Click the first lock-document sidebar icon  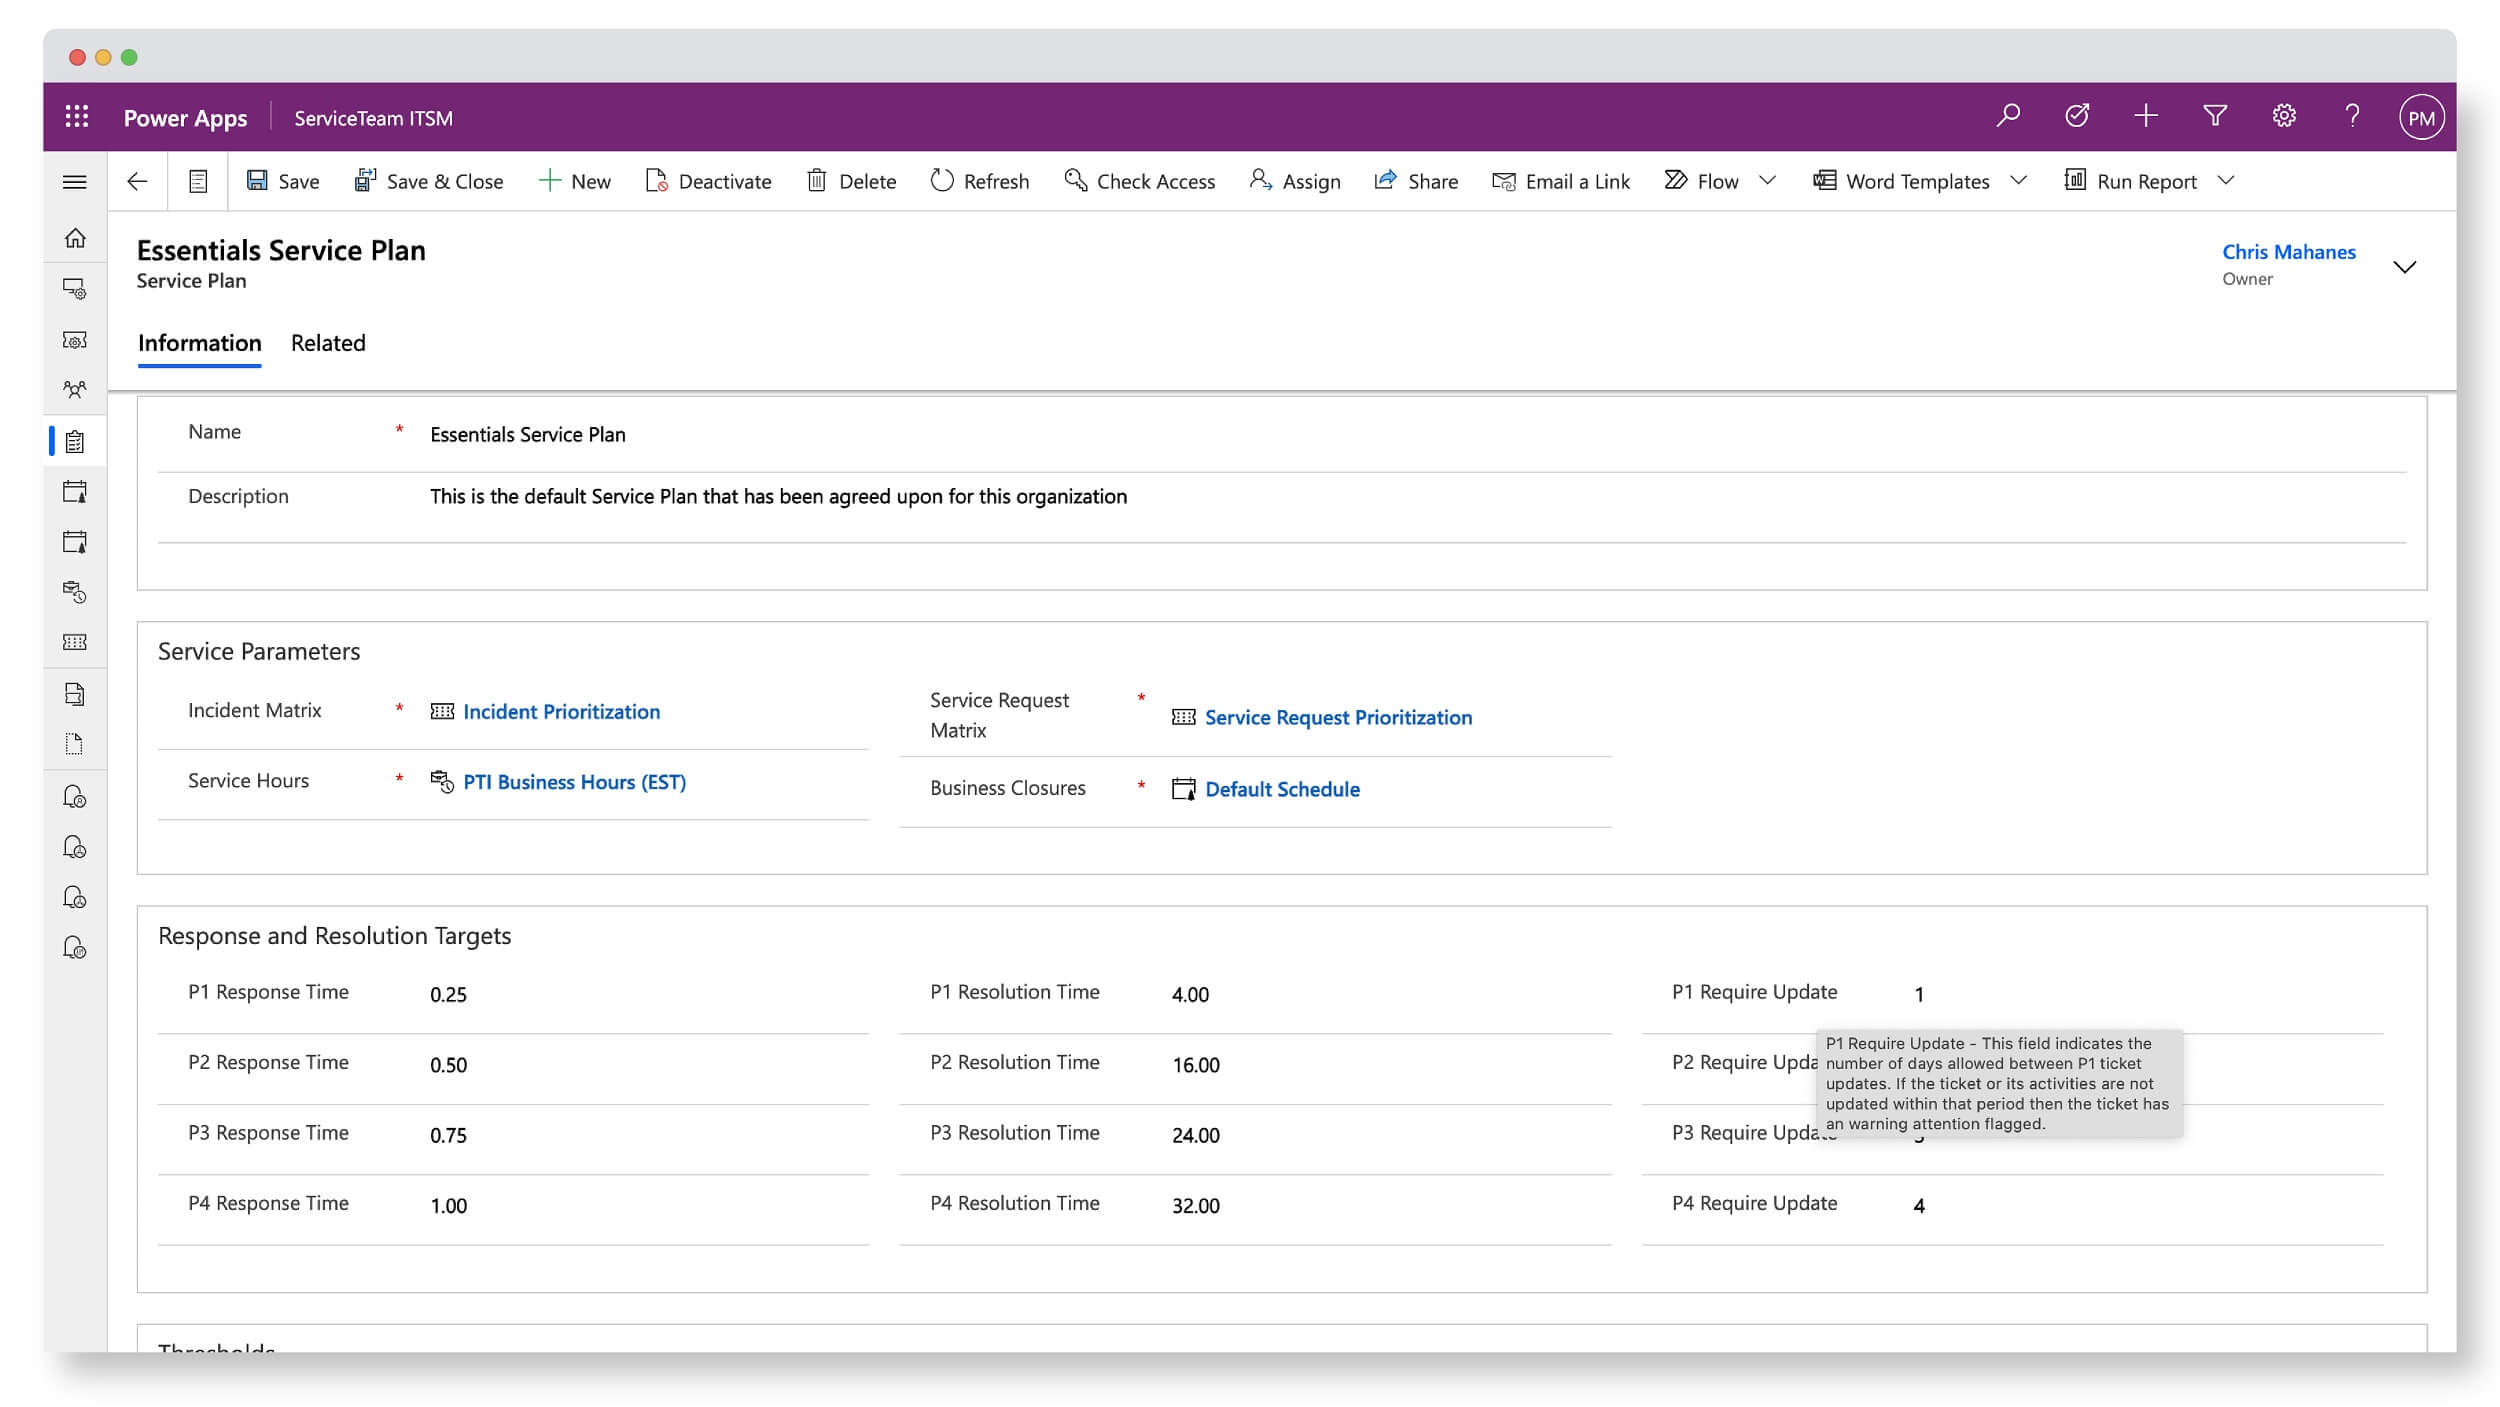[75, 797]
